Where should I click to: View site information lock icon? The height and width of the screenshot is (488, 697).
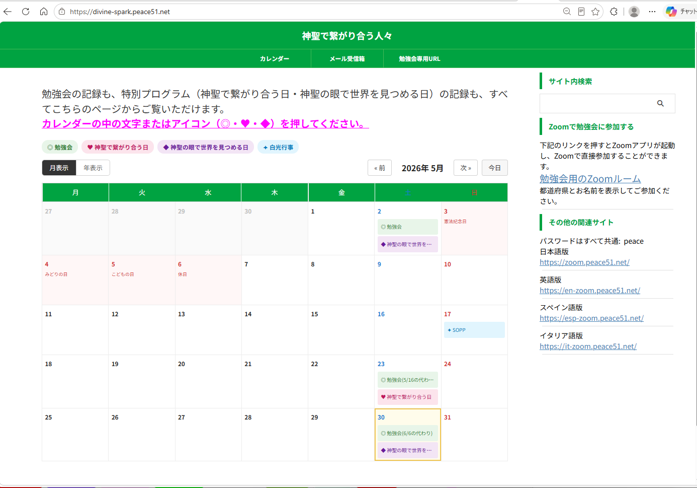[62, 12]
